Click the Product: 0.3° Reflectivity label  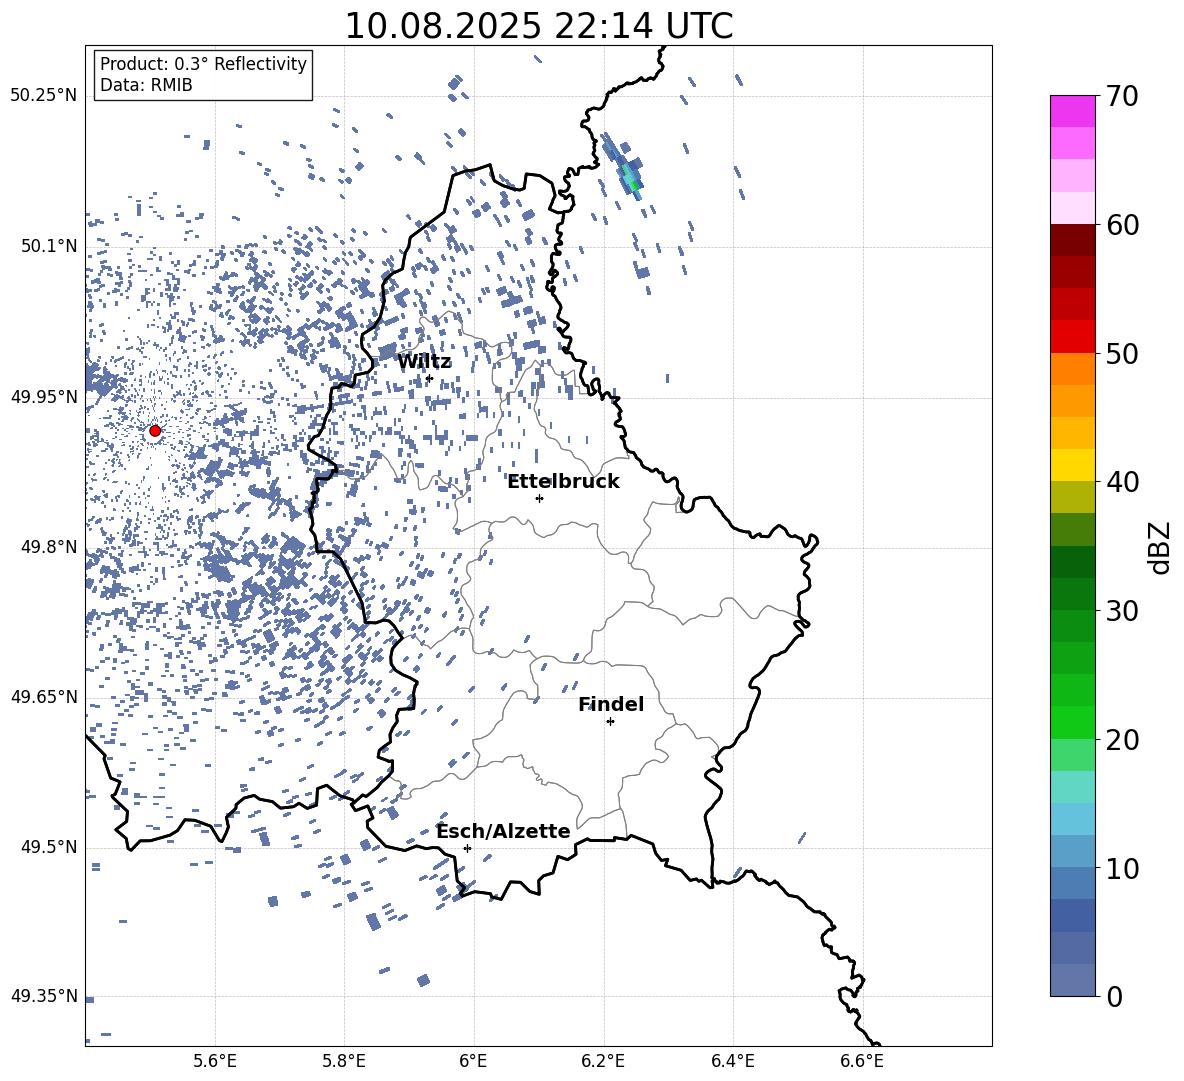pos(203,64)
